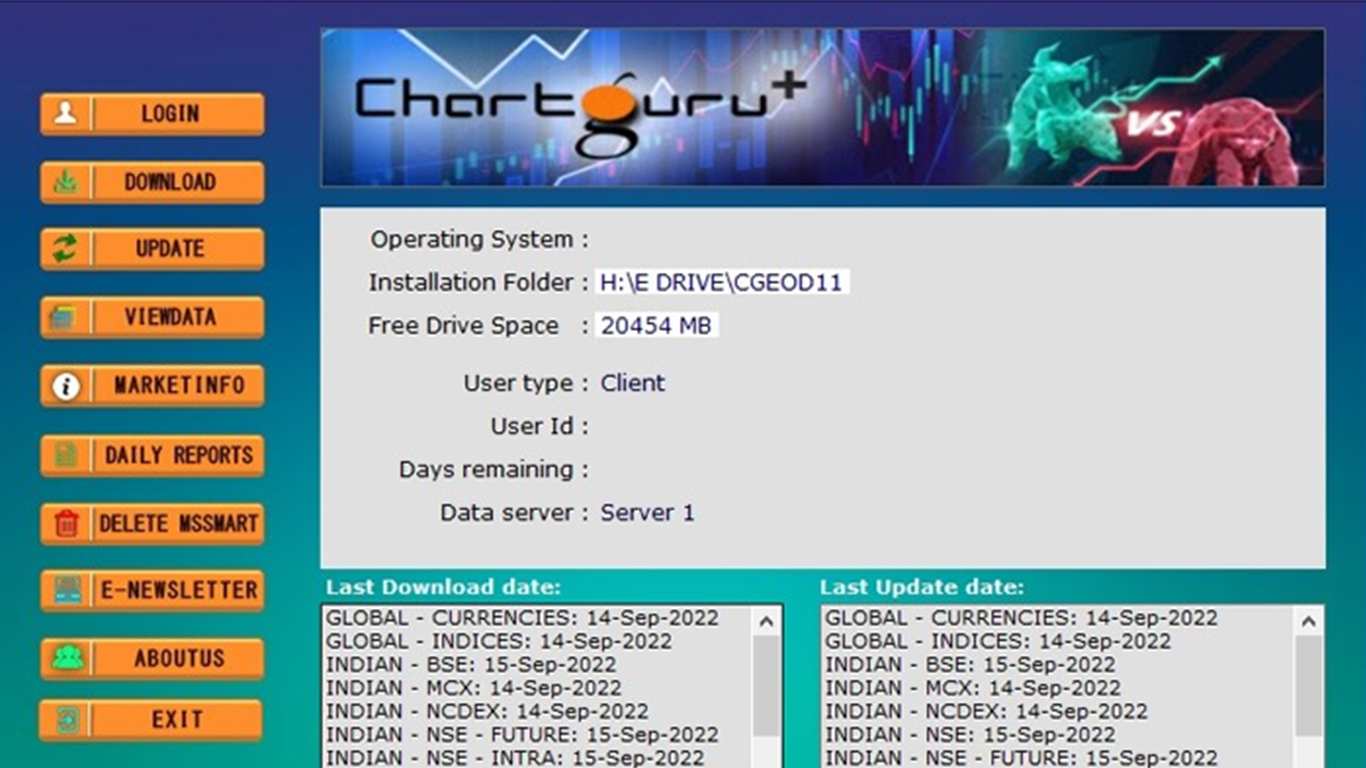Open the E-NEWSLETTER button

152,590
